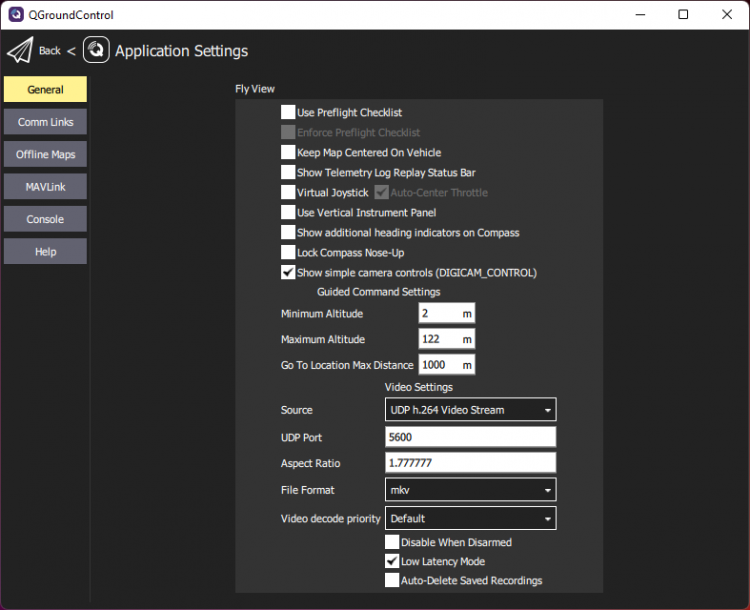Uncheck Show simple camera controls option
This screenshot has height=610, width=750.
click(x=288, y=273)
